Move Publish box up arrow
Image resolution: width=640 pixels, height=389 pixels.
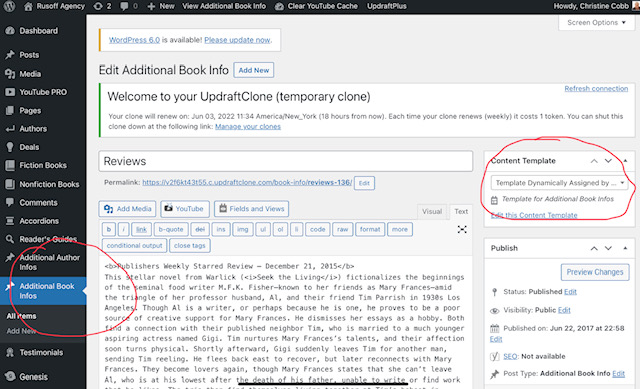pyautogui.click(x=594, y=248)
